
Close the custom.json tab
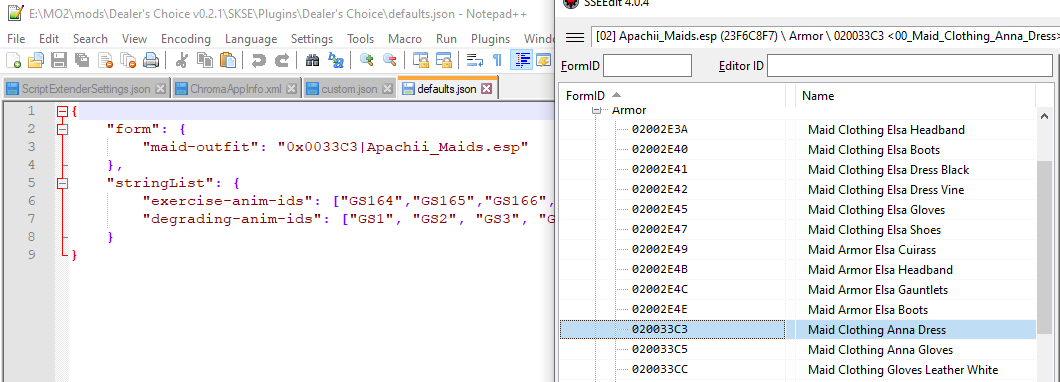click(387, 89)
